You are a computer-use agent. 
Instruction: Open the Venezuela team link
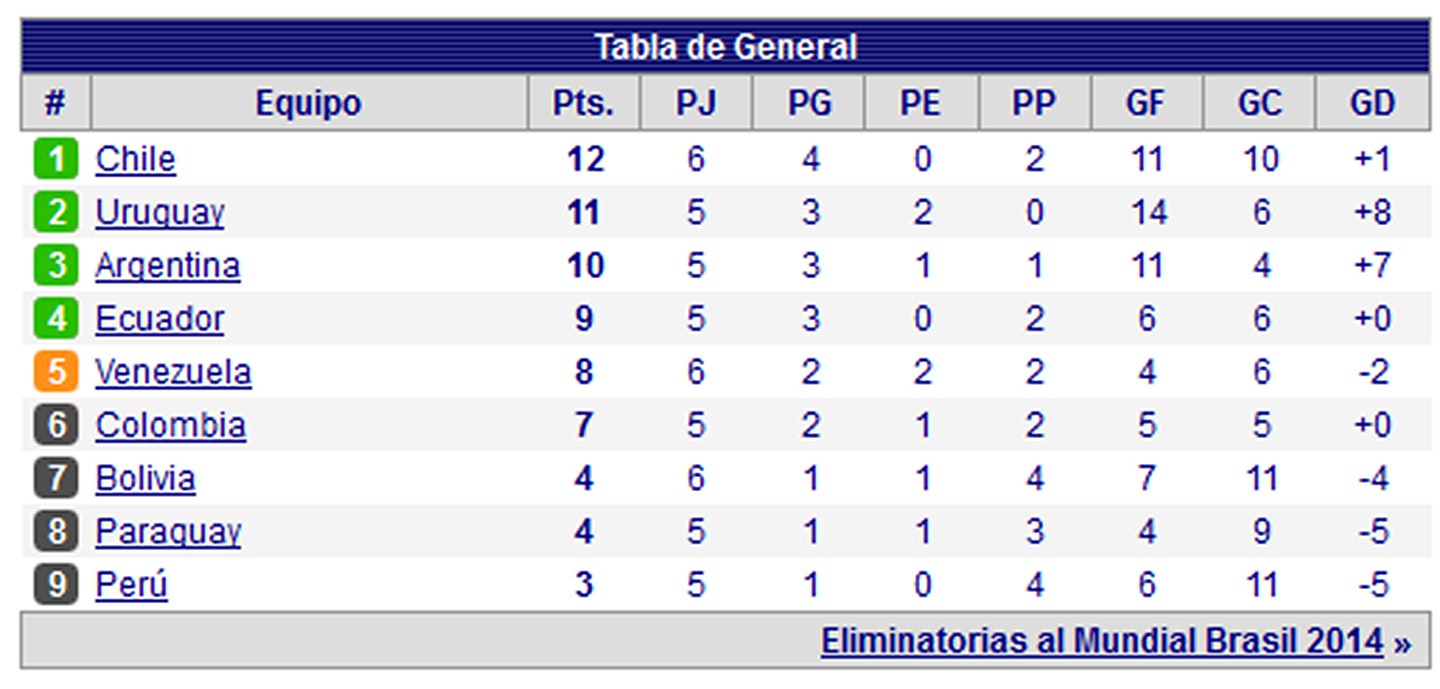tap(173, 372)
